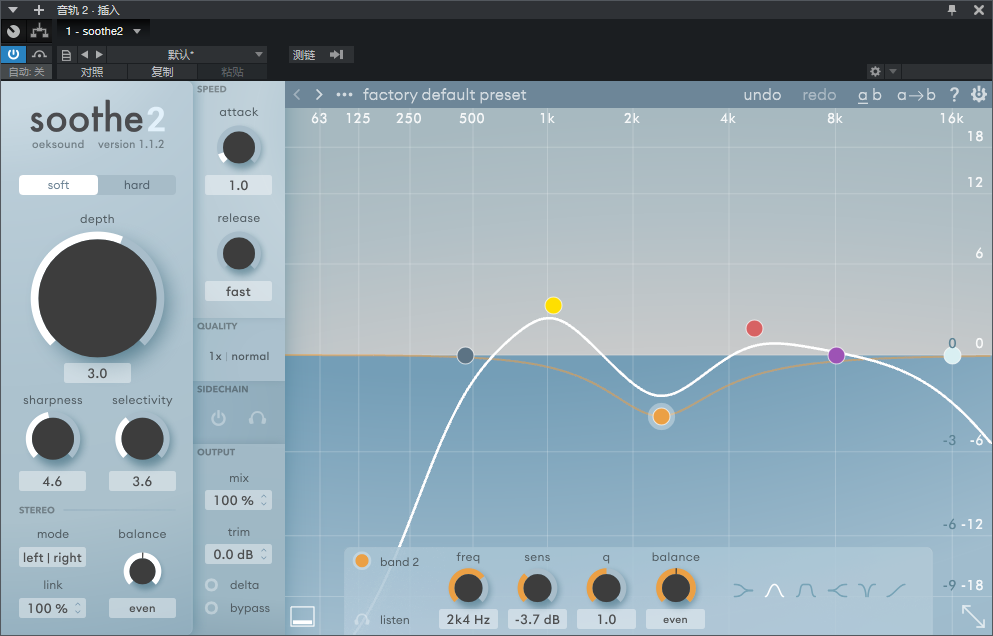Image resolution: width=993 pixels, height=636 pixels.
Task: Click the attack knob
Action: tap(239, 148)
